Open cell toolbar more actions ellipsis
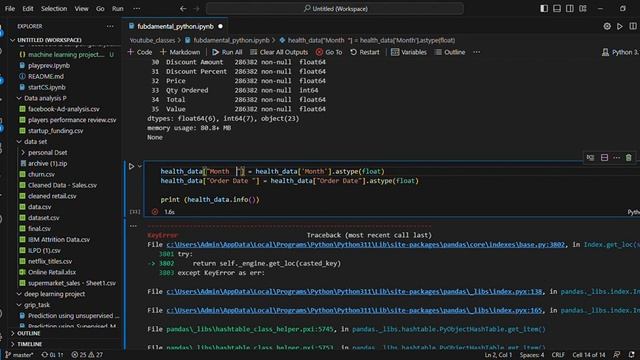 click(x=616, y=158)
